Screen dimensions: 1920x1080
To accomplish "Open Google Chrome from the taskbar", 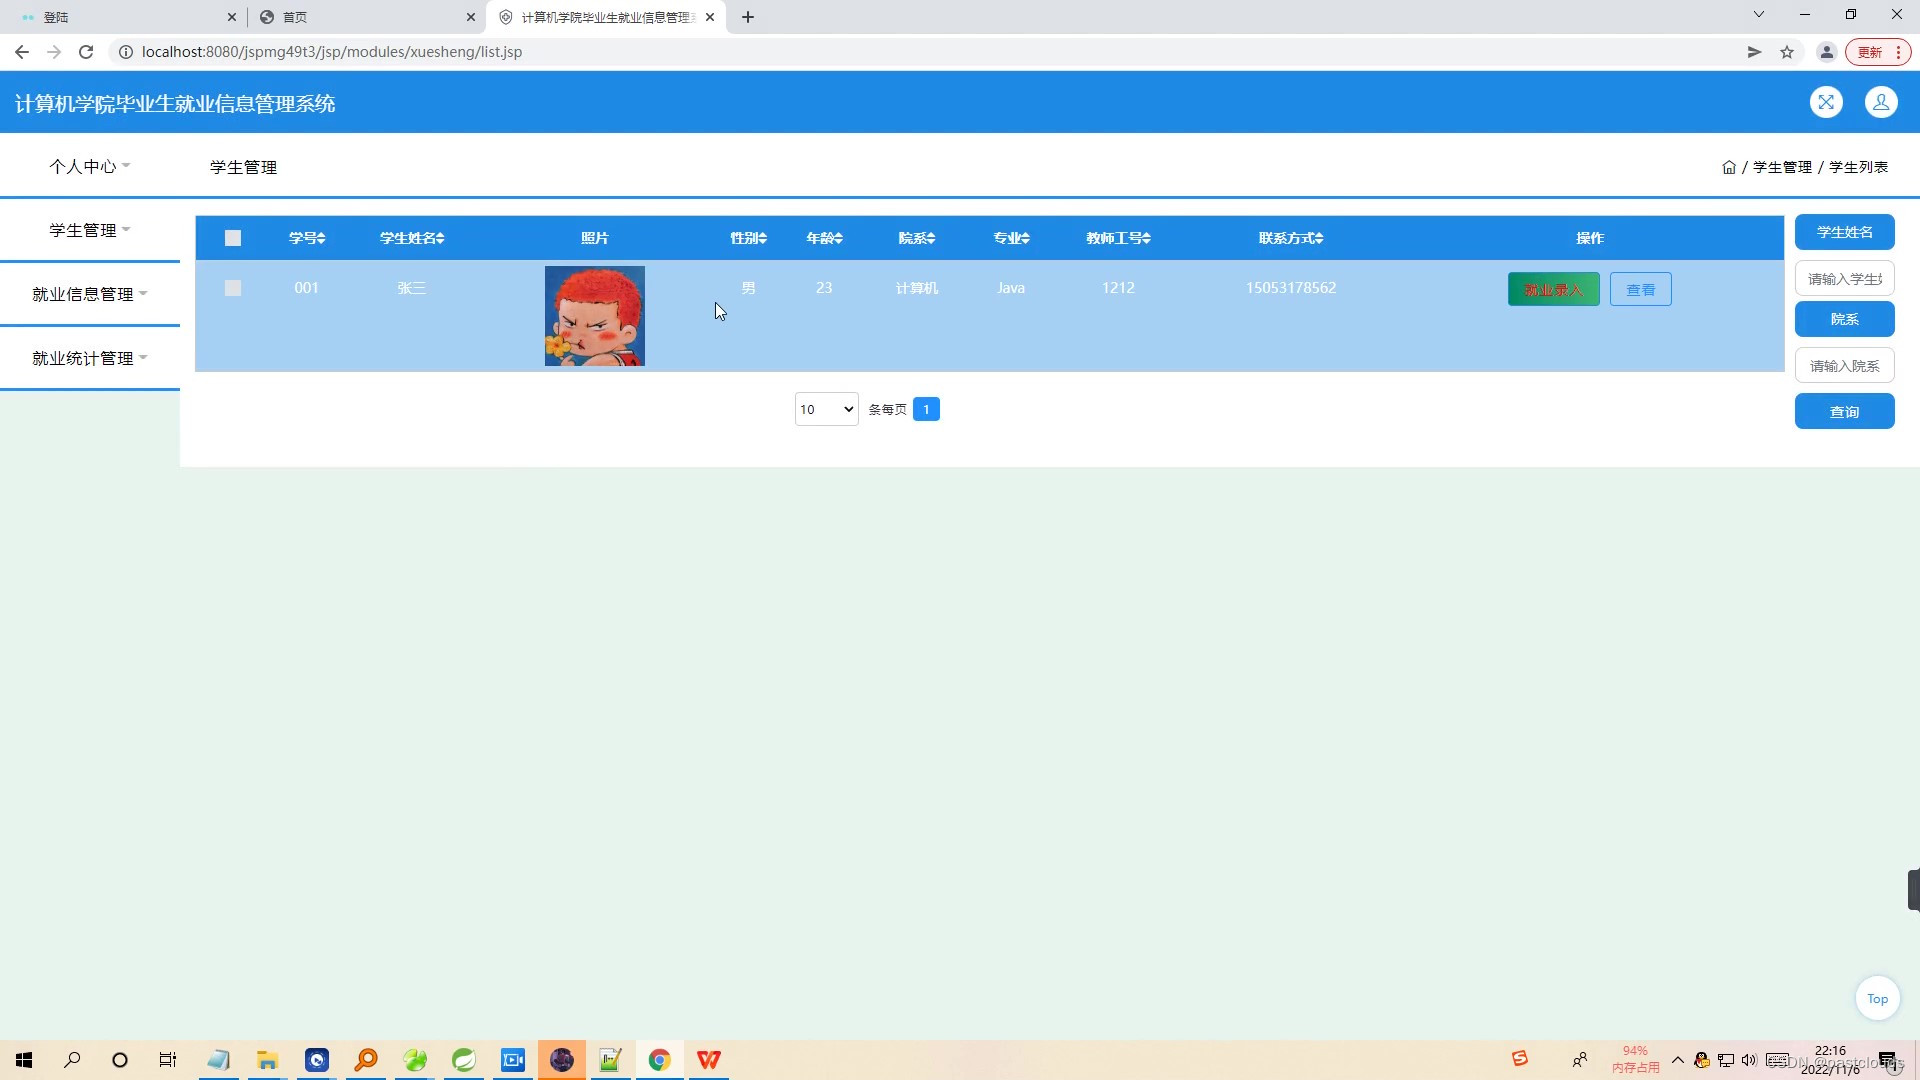I will [x=660, y=1059].
